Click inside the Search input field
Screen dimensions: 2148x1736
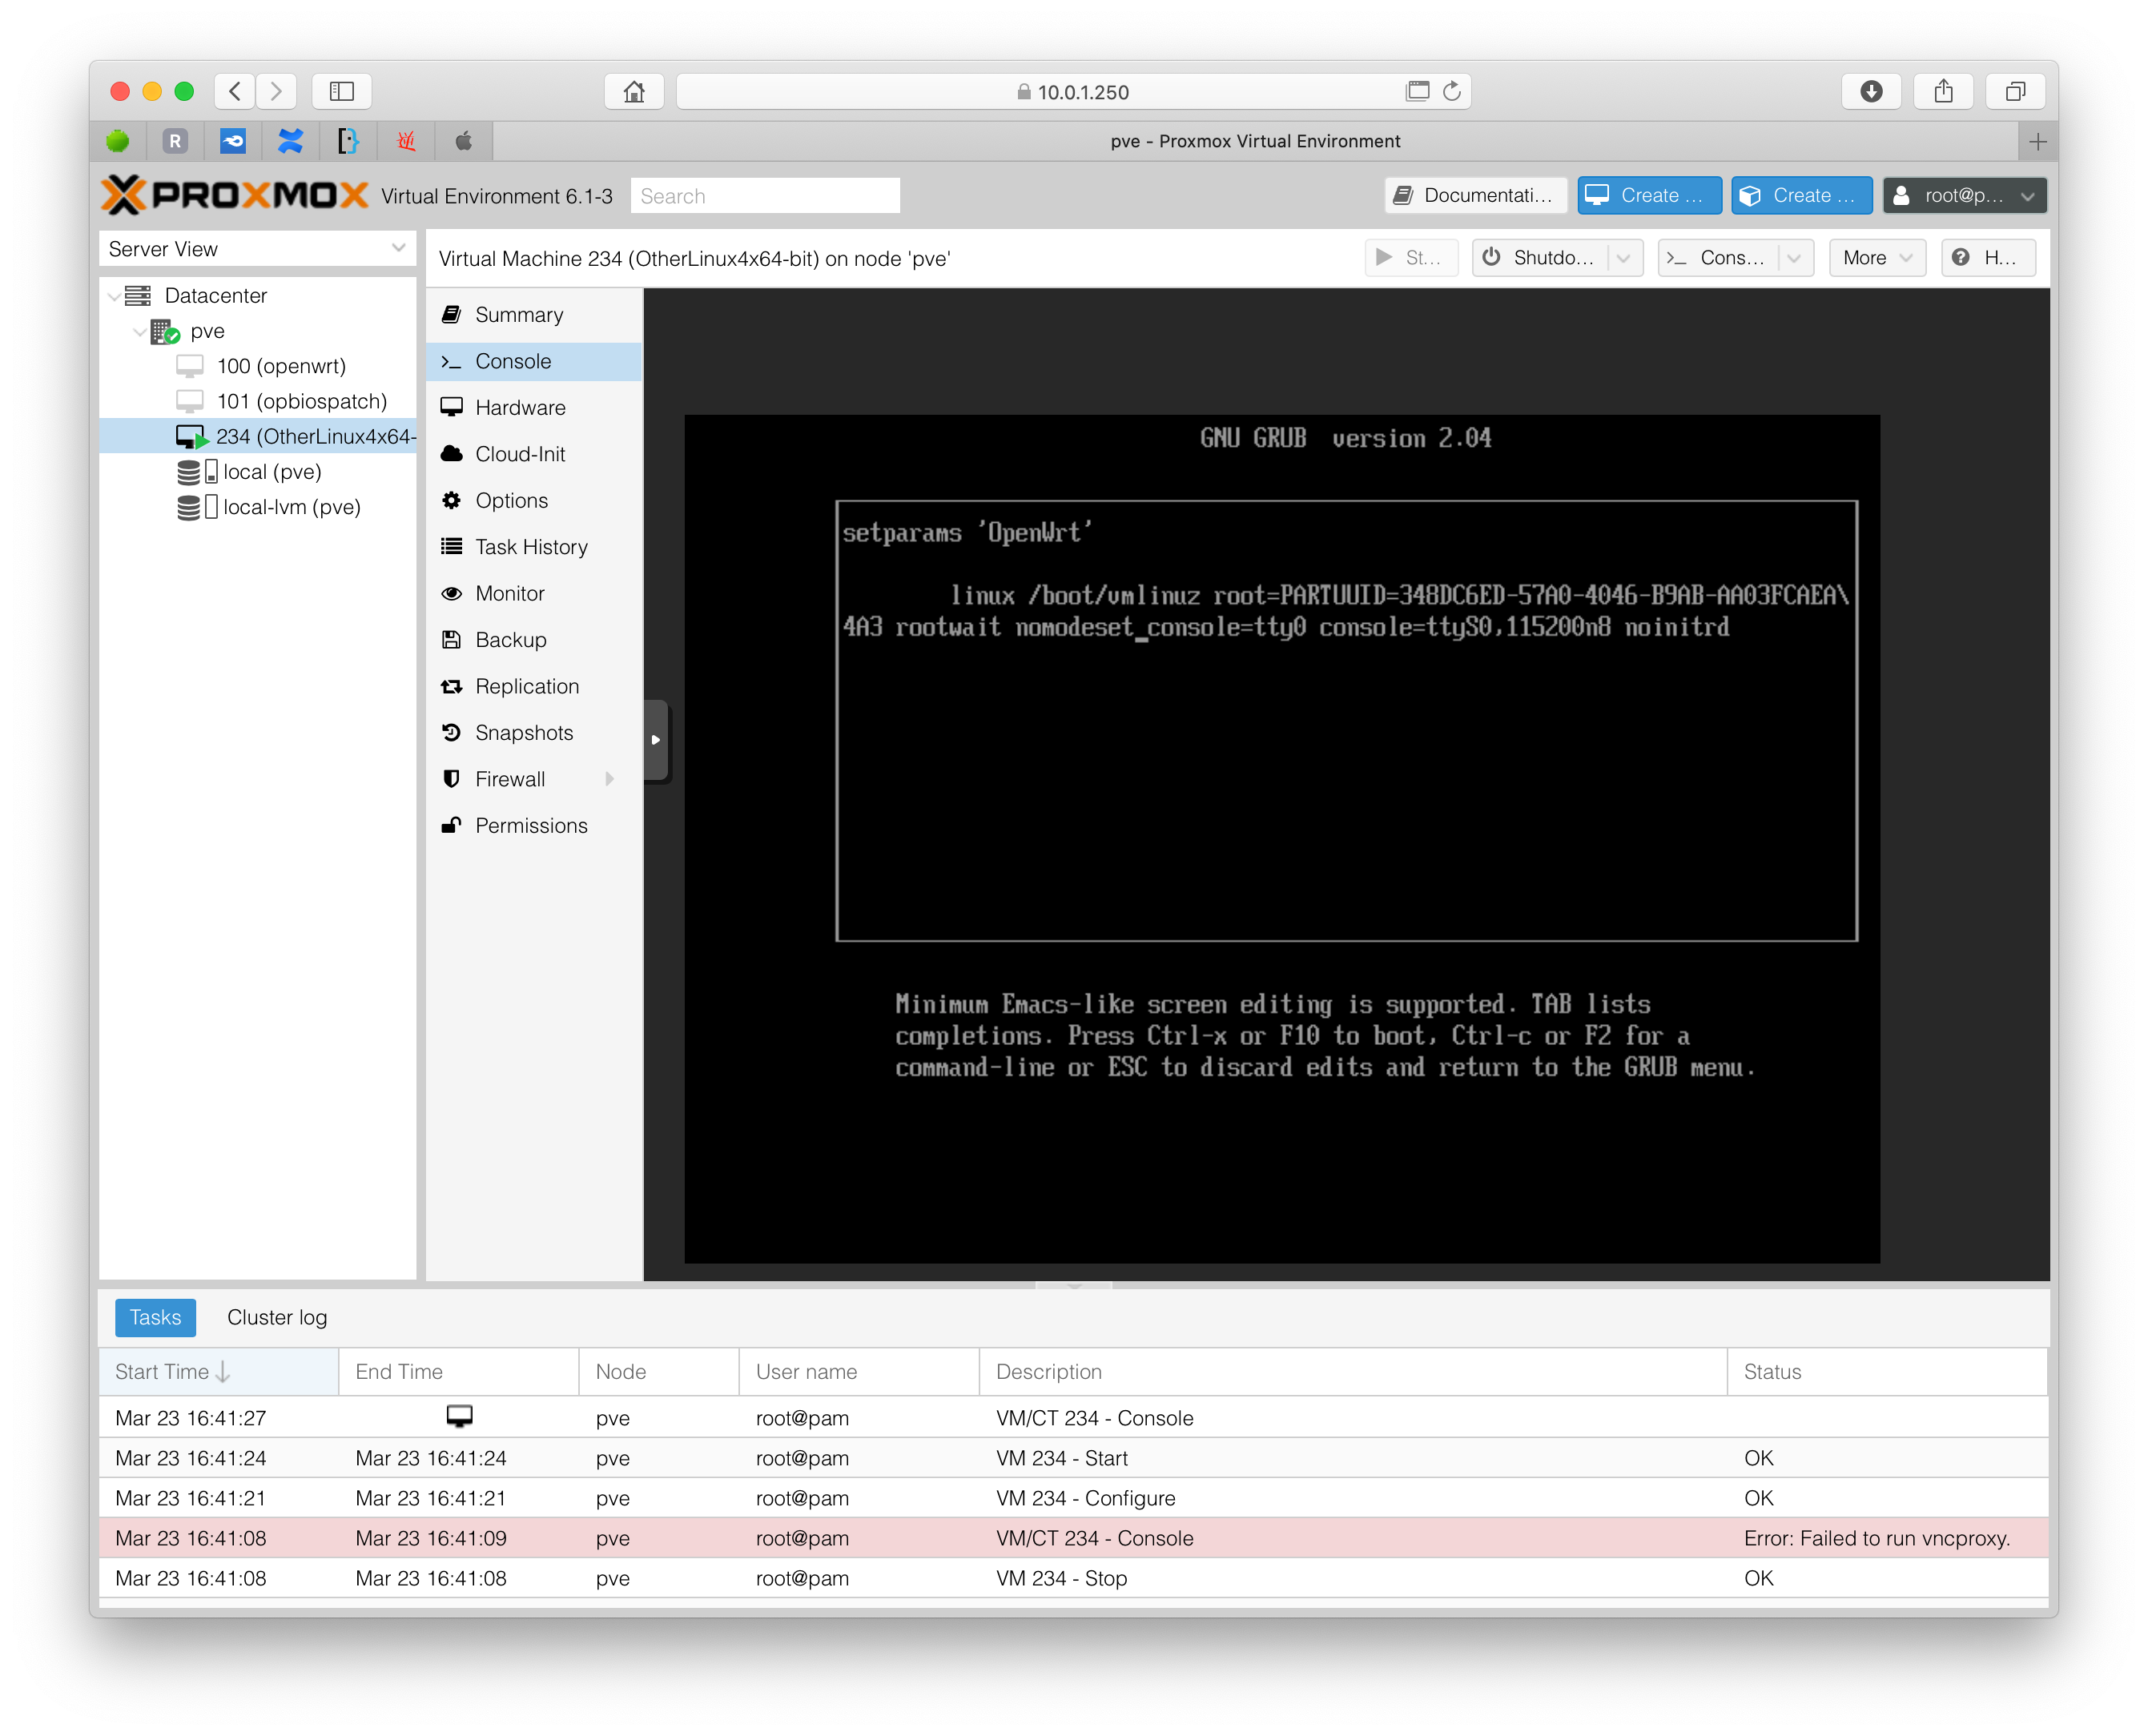(765, 195)
